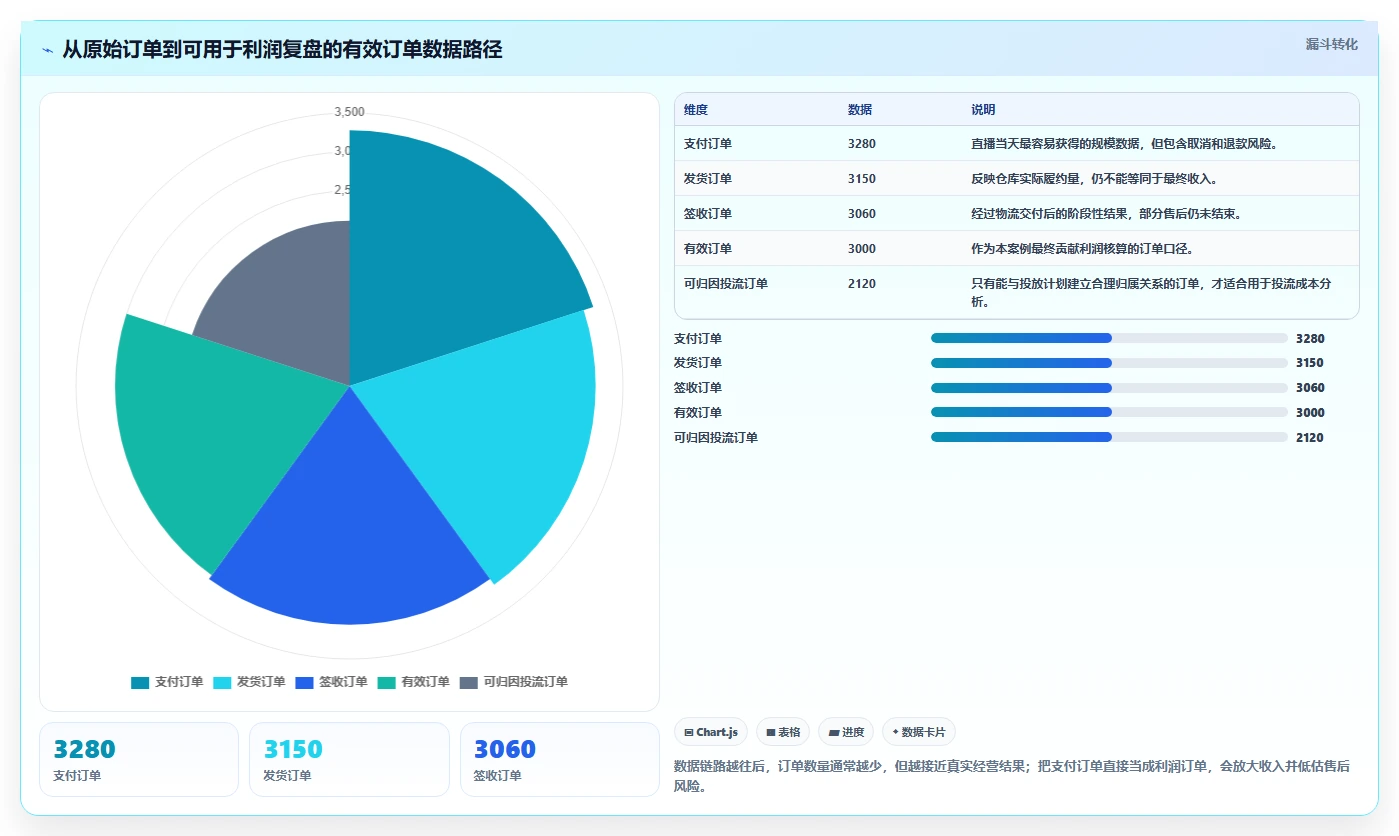Click the Chart.js tag chip
Viewport: 1399px width, 836px height.
(x=711, y=732)
